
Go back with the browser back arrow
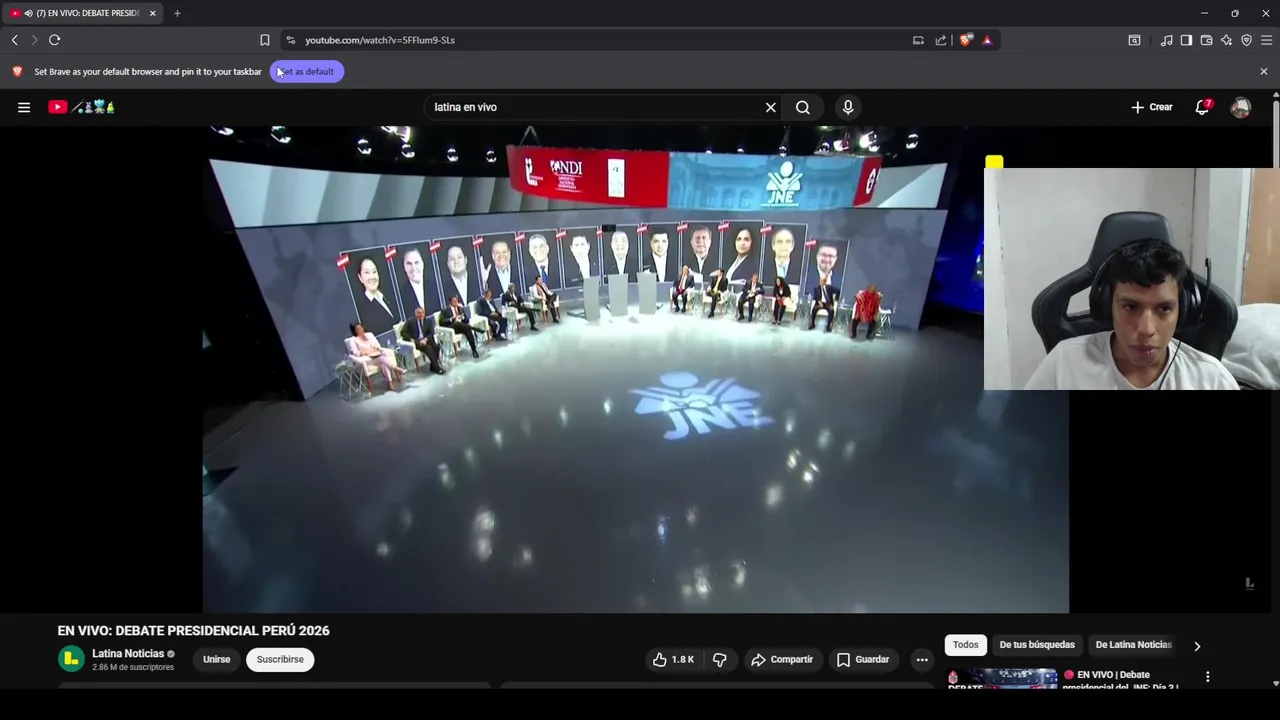coord(14,40)
